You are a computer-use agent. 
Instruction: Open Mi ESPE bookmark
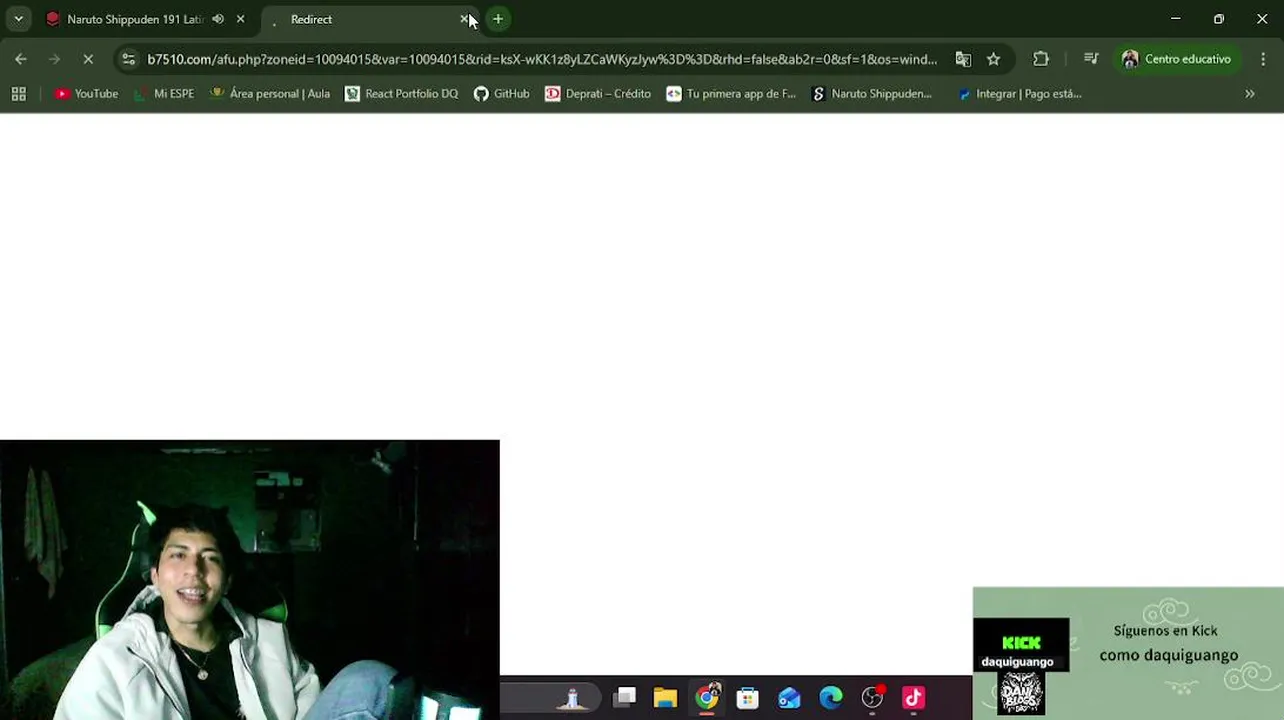(165, 94)
